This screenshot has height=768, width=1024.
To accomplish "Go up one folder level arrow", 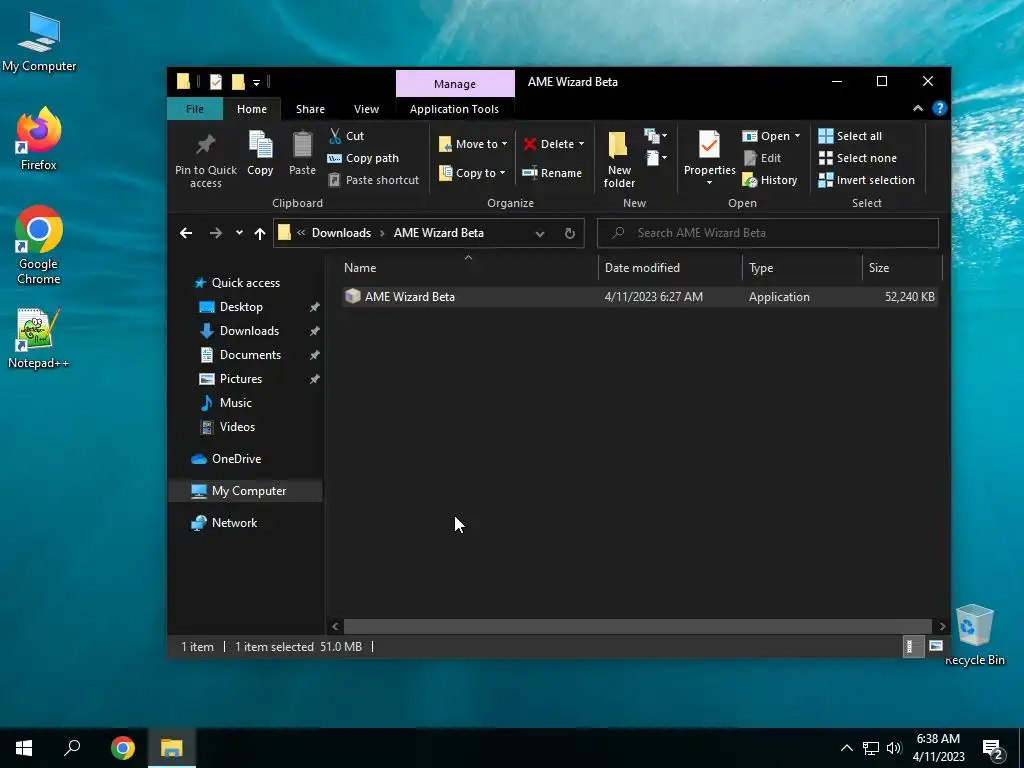I will point(260,233).
